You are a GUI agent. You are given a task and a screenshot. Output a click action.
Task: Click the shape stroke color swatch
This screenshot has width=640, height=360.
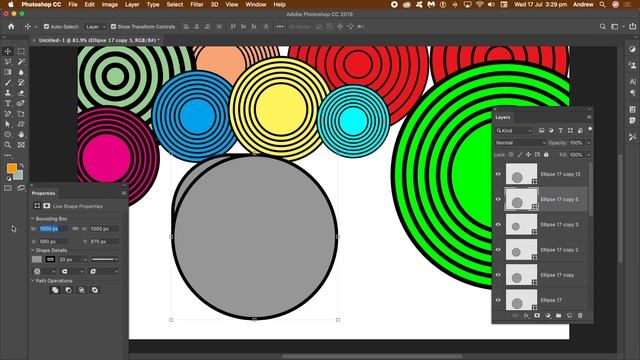click(50, 260)
